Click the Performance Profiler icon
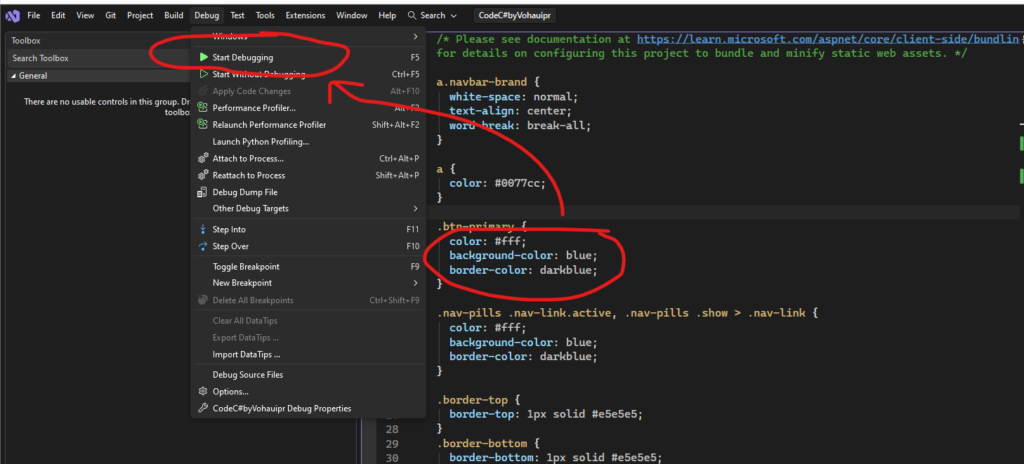Viewport: 1024px width, 464px height. (x=203, y=108)
